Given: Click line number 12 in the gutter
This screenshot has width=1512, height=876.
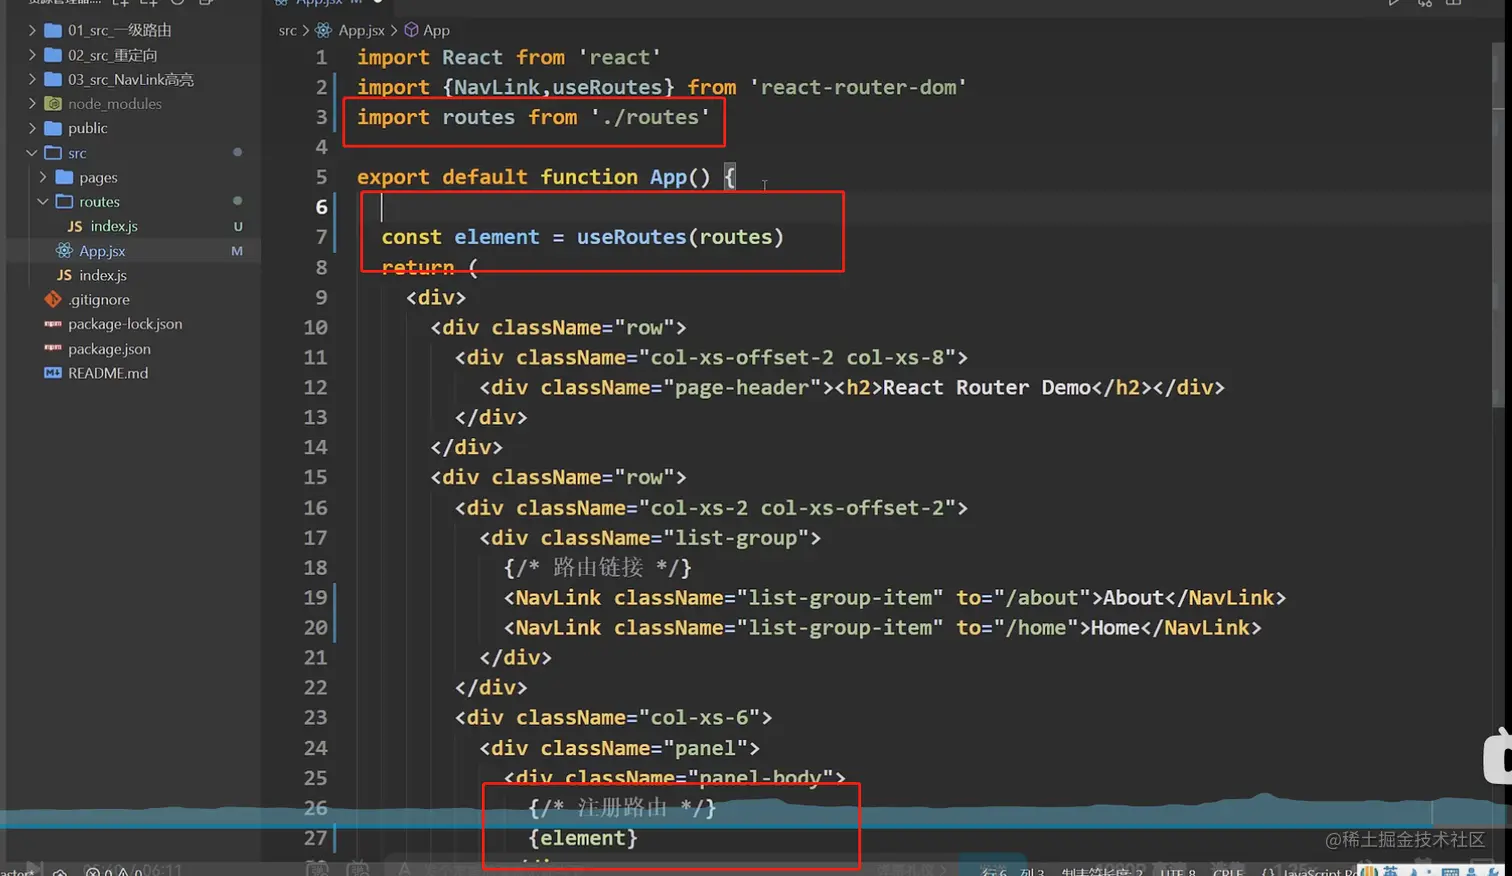Looking at the screenshot, I should [315, 387].
